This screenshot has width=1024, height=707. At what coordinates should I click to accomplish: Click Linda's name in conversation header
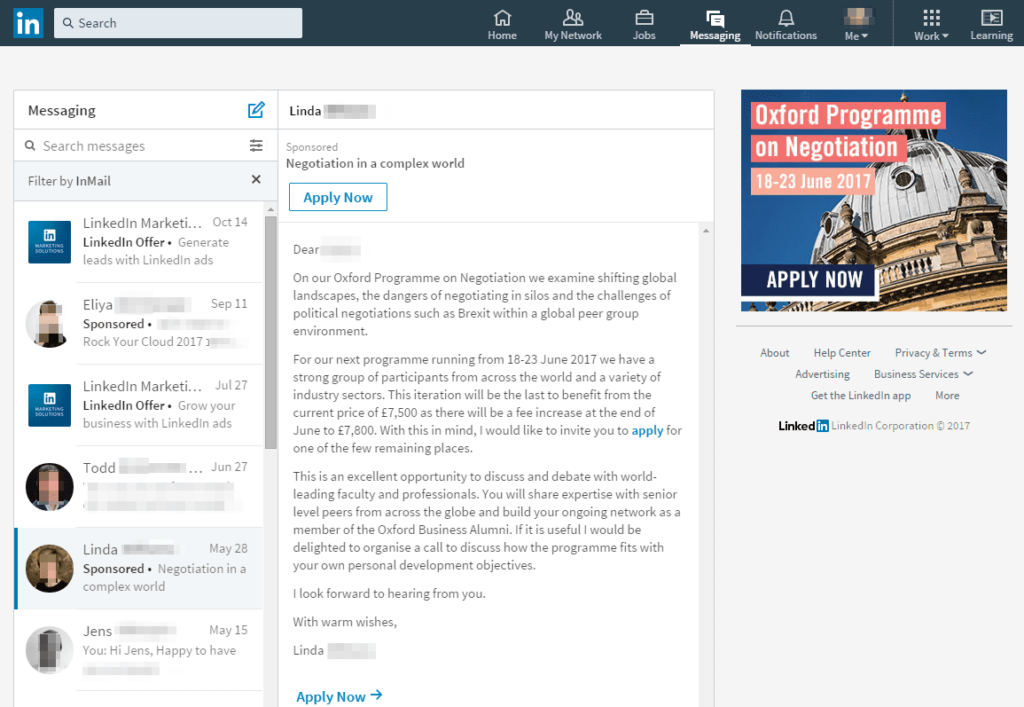[x=332, y=111]
